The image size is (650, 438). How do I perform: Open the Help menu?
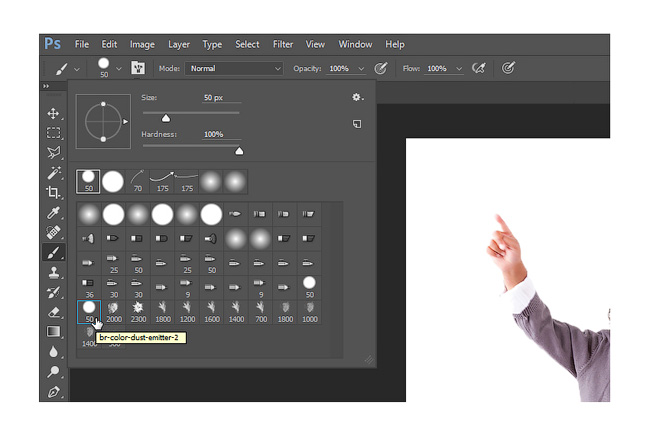pyautogui.click(x=394, y=44)
